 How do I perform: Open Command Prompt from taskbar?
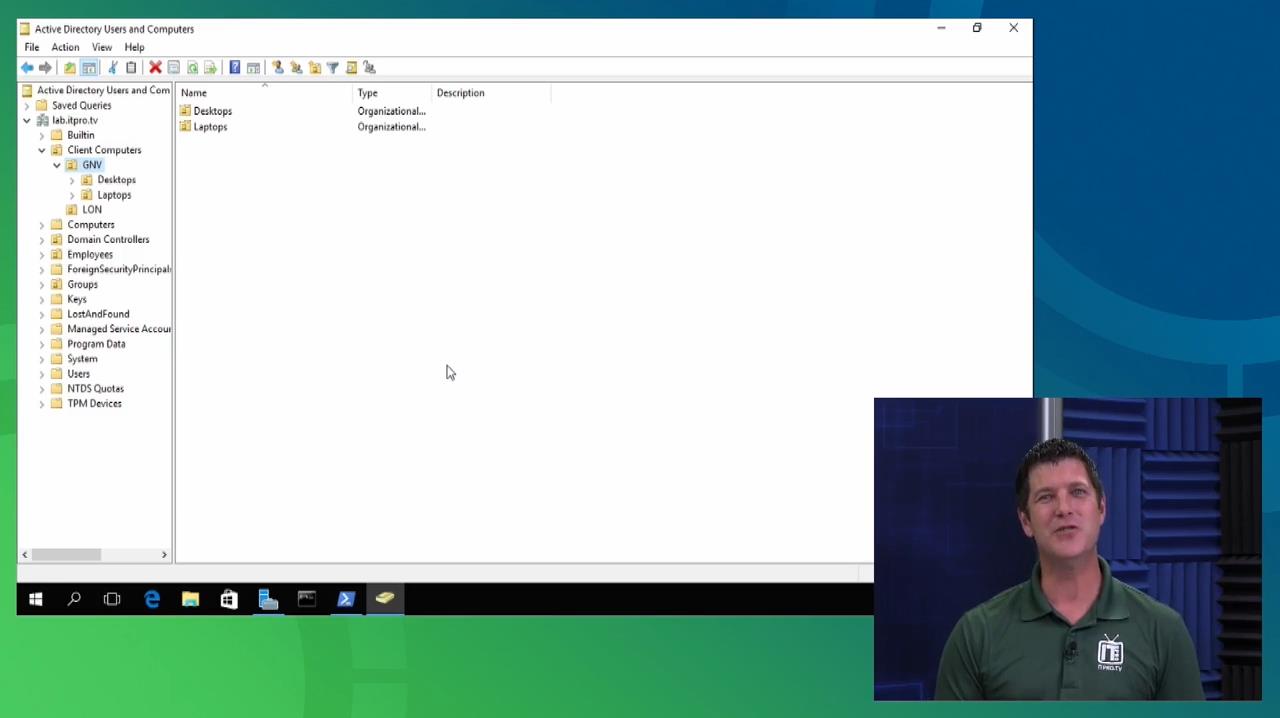click(307, 599)
